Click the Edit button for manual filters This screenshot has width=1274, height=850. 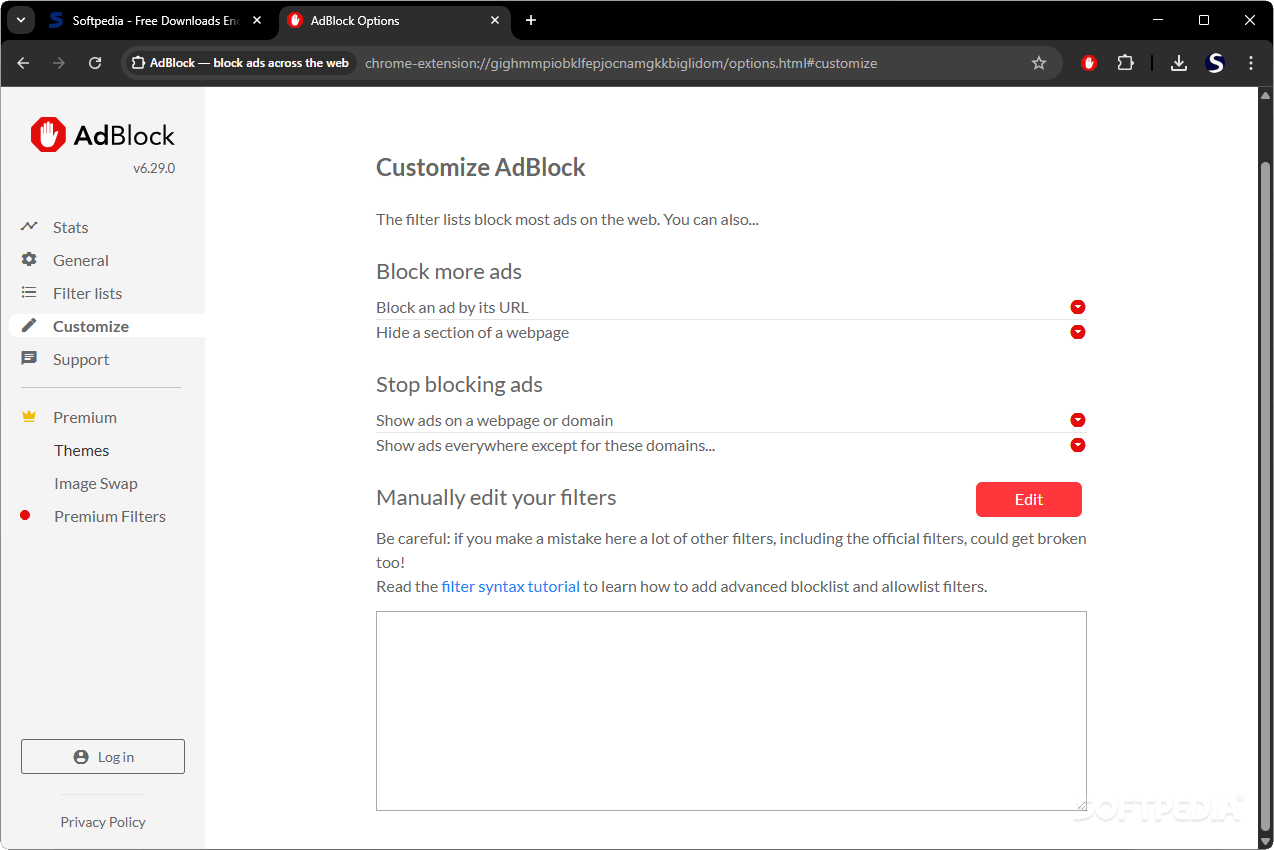1028,499
